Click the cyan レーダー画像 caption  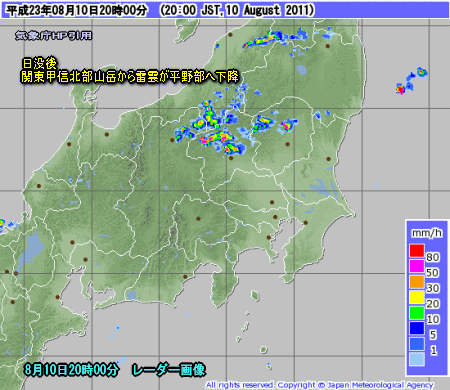pyautogui.click(x=169, y=370)
